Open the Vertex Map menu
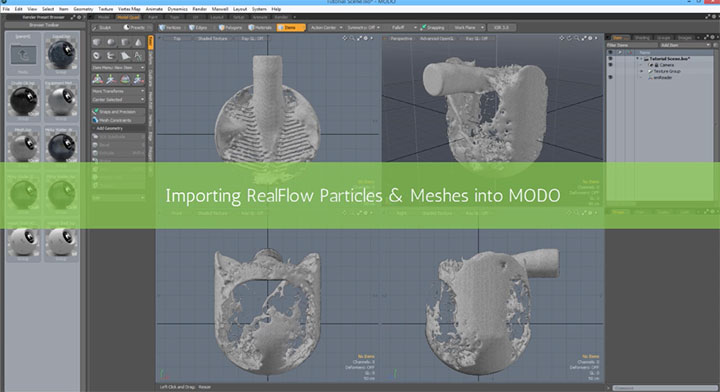 [x=129, y=9]
